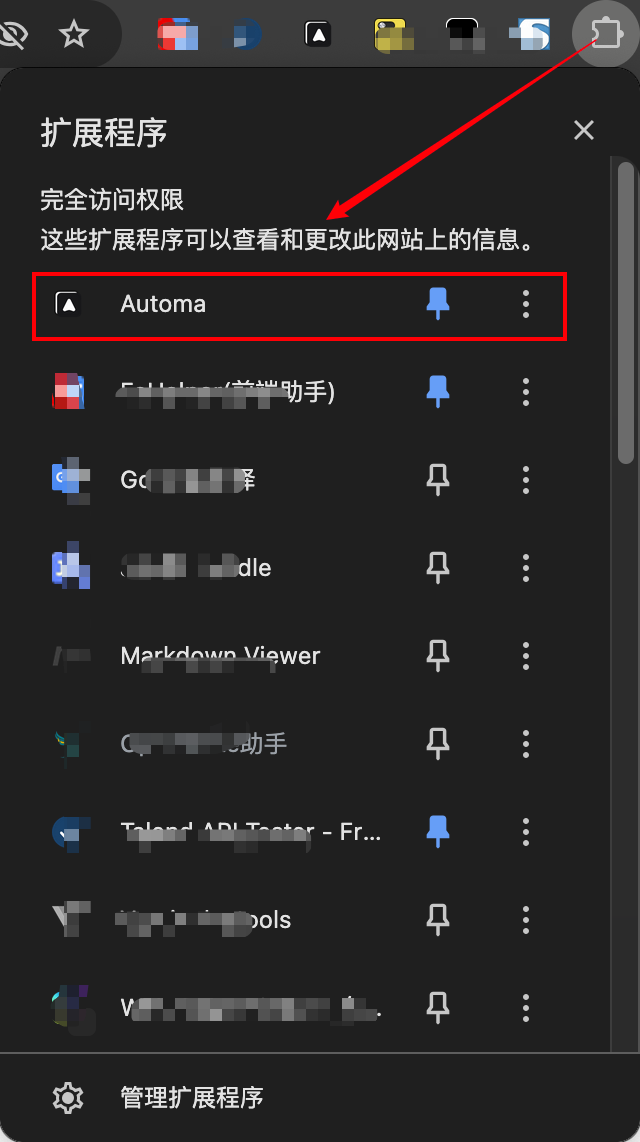Screen dimensions: 640x1142
Task: Open more options for Markdown Viewer
Action: pos(526,656)
